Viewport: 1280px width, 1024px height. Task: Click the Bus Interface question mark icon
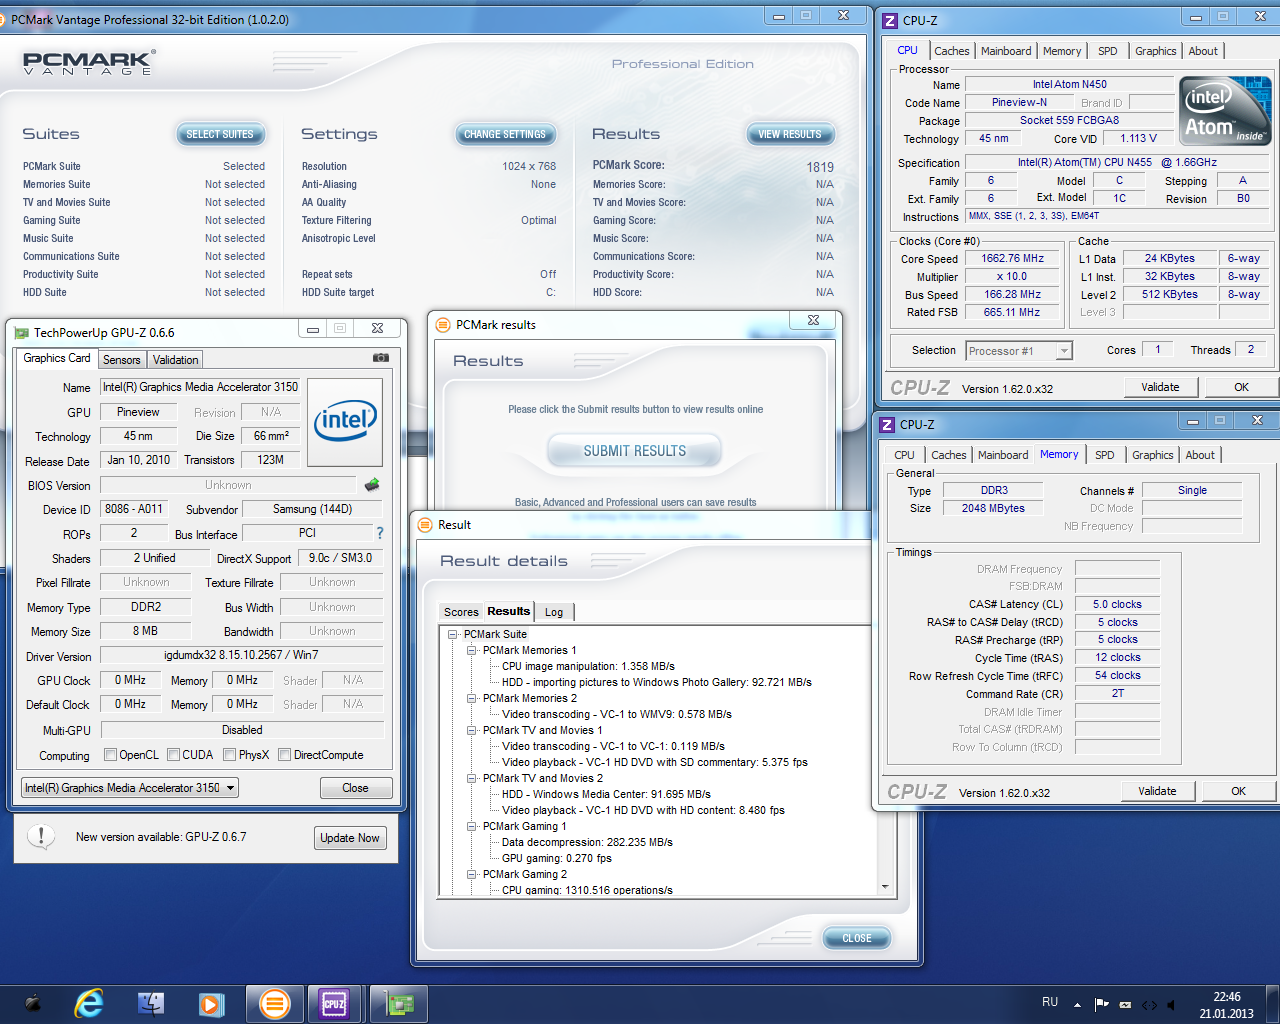[380, 533]
